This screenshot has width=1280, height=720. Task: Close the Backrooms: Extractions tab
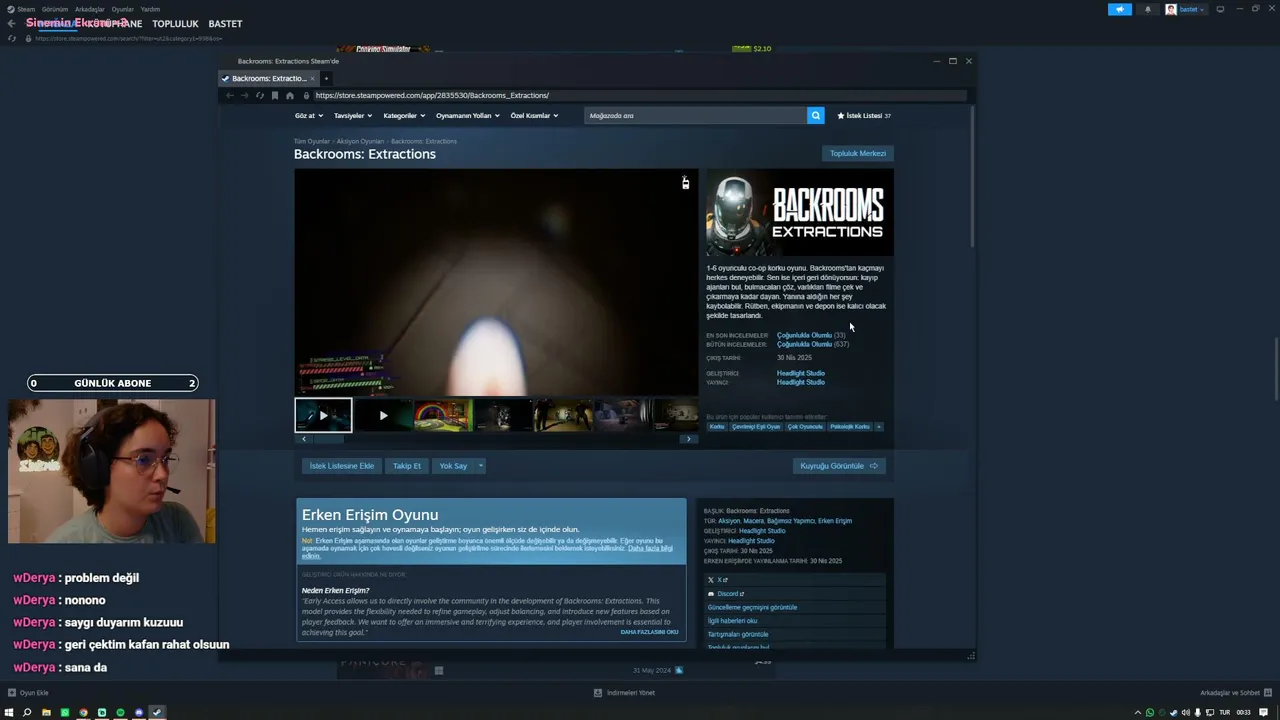tap(312, 78)
